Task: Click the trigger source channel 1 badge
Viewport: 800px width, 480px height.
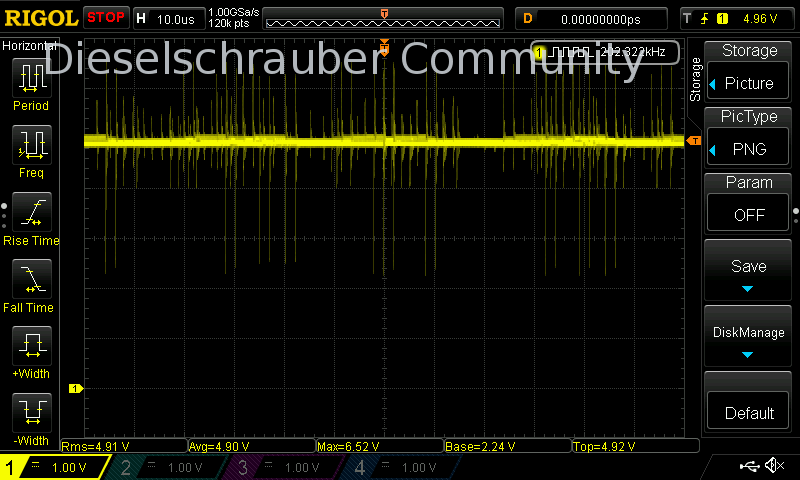Action: coord(722,19)
